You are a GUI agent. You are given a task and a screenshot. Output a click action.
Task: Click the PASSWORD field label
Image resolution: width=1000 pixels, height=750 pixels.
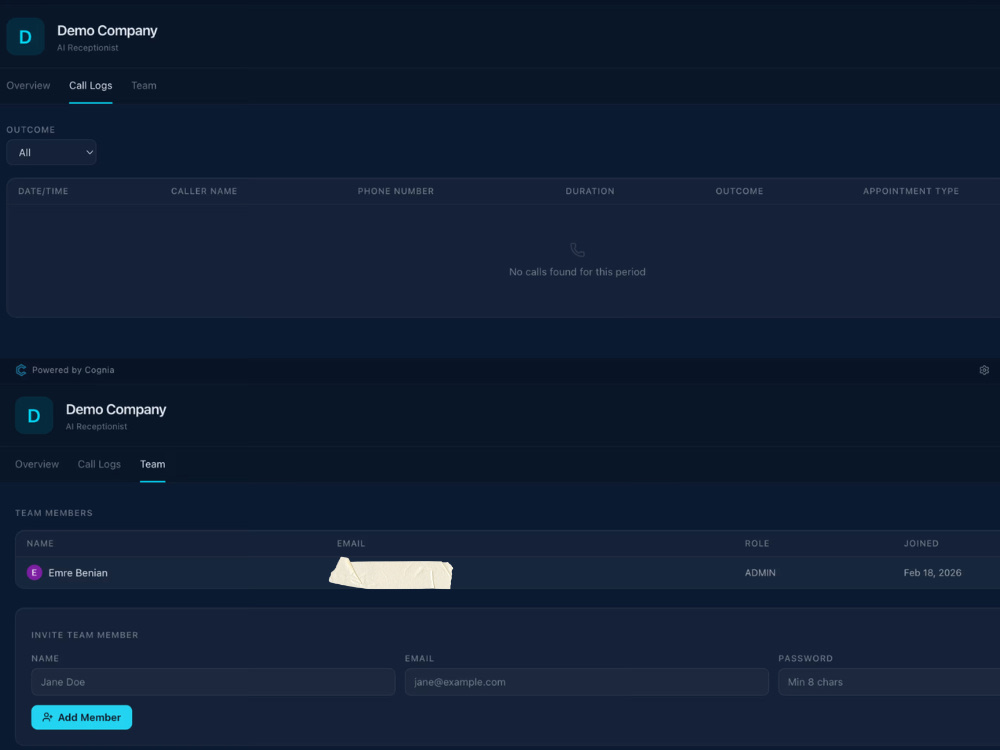[805, 658]
